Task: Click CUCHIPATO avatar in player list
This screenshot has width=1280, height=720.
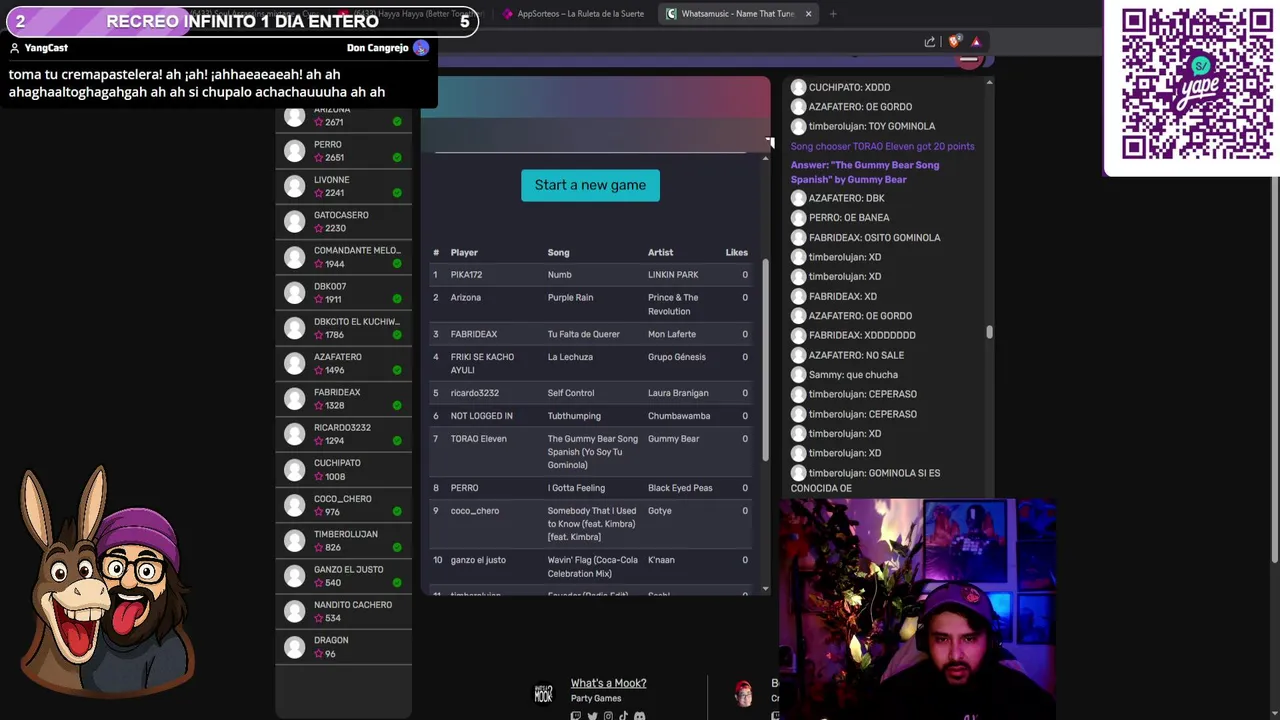Action: (294, 469)
